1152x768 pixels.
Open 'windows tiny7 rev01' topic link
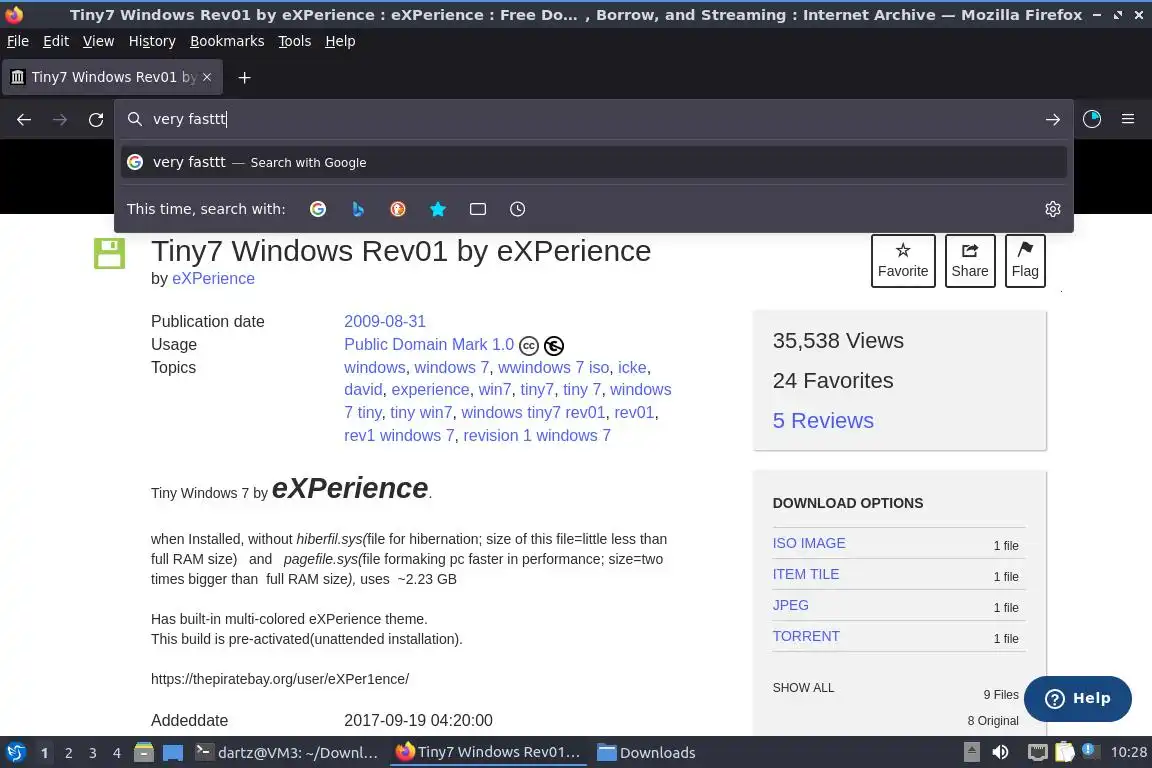pos(533,412)
